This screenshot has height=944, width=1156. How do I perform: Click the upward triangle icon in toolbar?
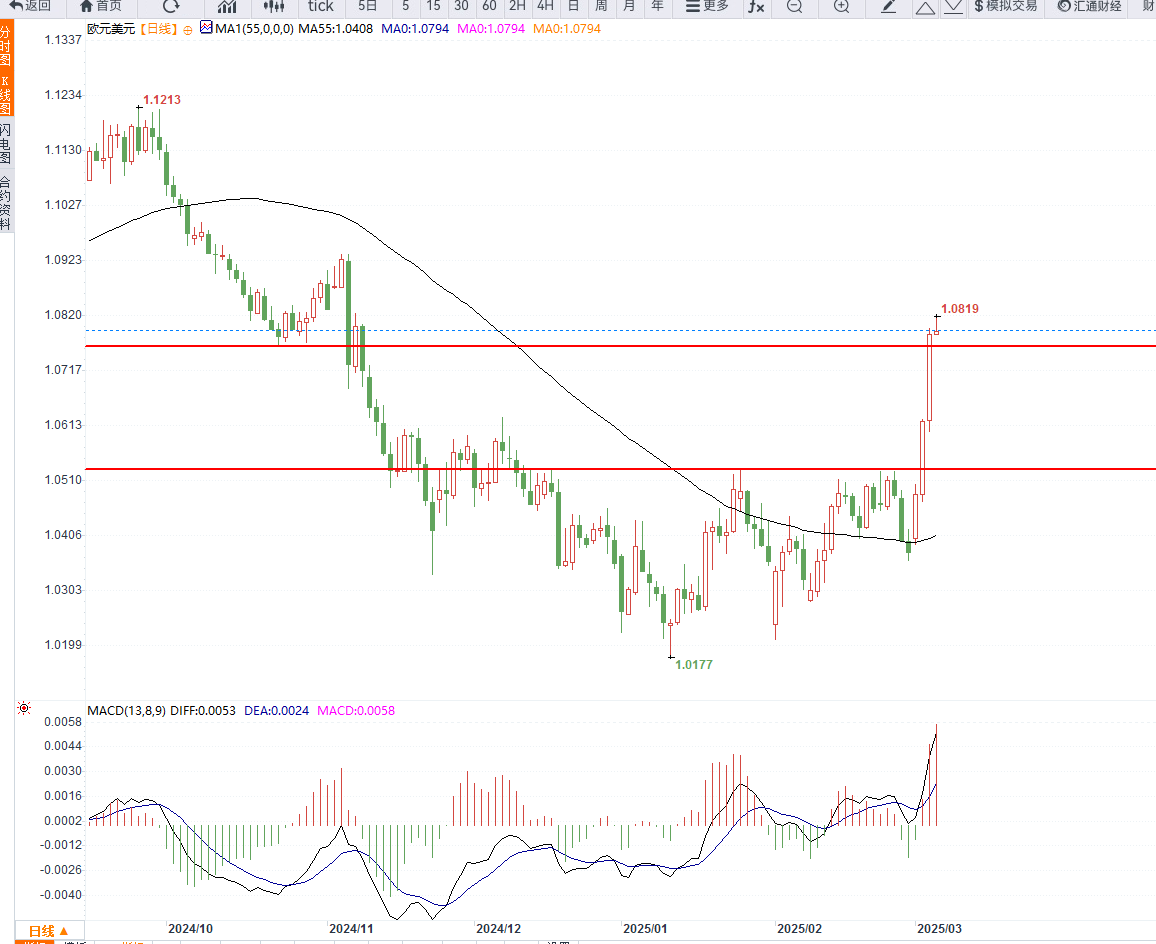[x=925, y=7]
